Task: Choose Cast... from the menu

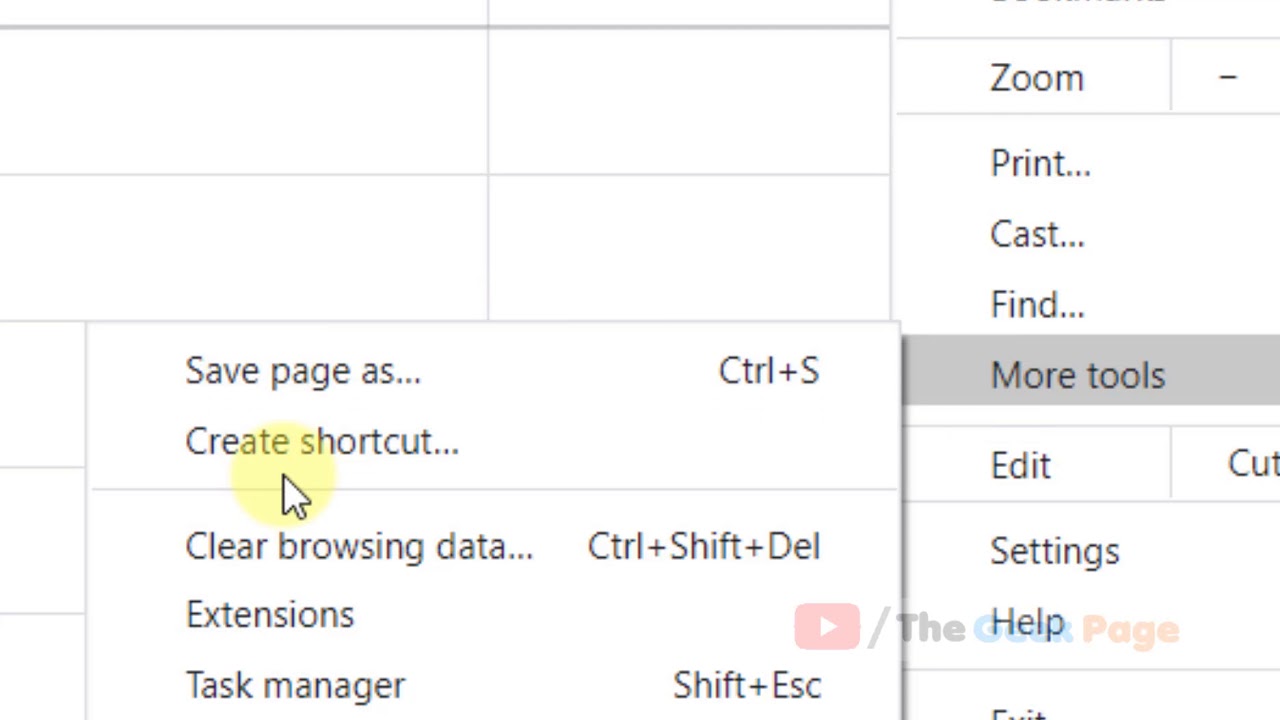Action: (1037, 234)
